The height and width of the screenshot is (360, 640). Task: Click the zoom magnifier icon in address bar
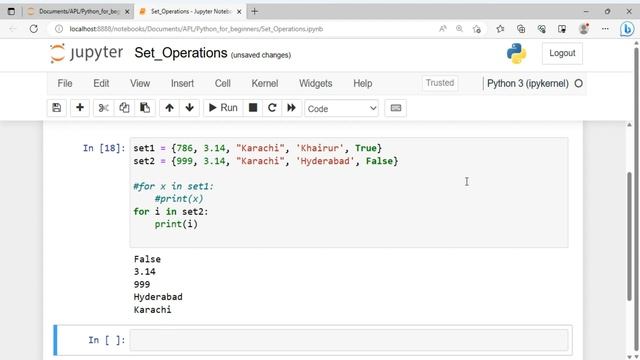(460, 29)
